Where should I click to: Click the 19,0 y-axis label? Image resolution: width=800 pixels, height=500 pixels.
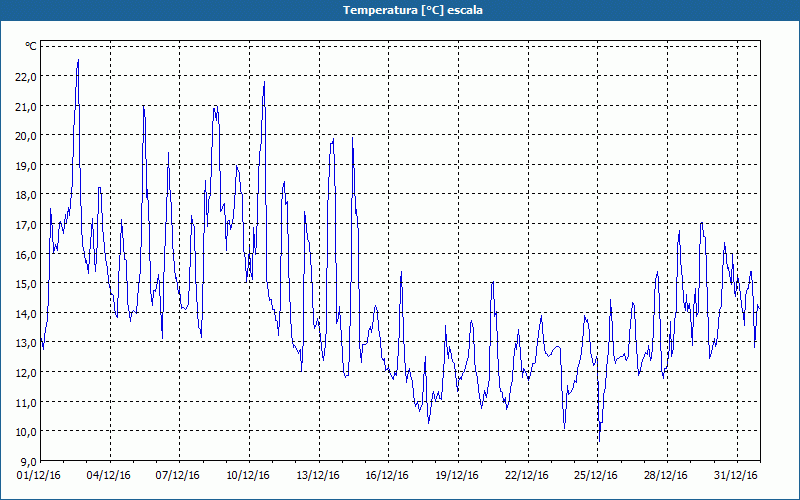[x=27, y=165]
